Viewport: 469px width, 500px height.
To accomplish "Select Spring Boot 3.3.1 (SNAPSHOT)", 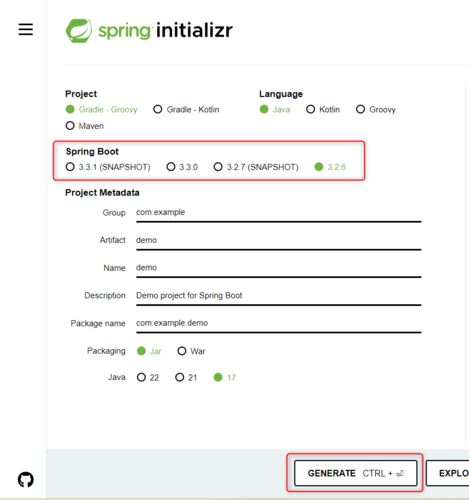I will (x=108, y=167).
